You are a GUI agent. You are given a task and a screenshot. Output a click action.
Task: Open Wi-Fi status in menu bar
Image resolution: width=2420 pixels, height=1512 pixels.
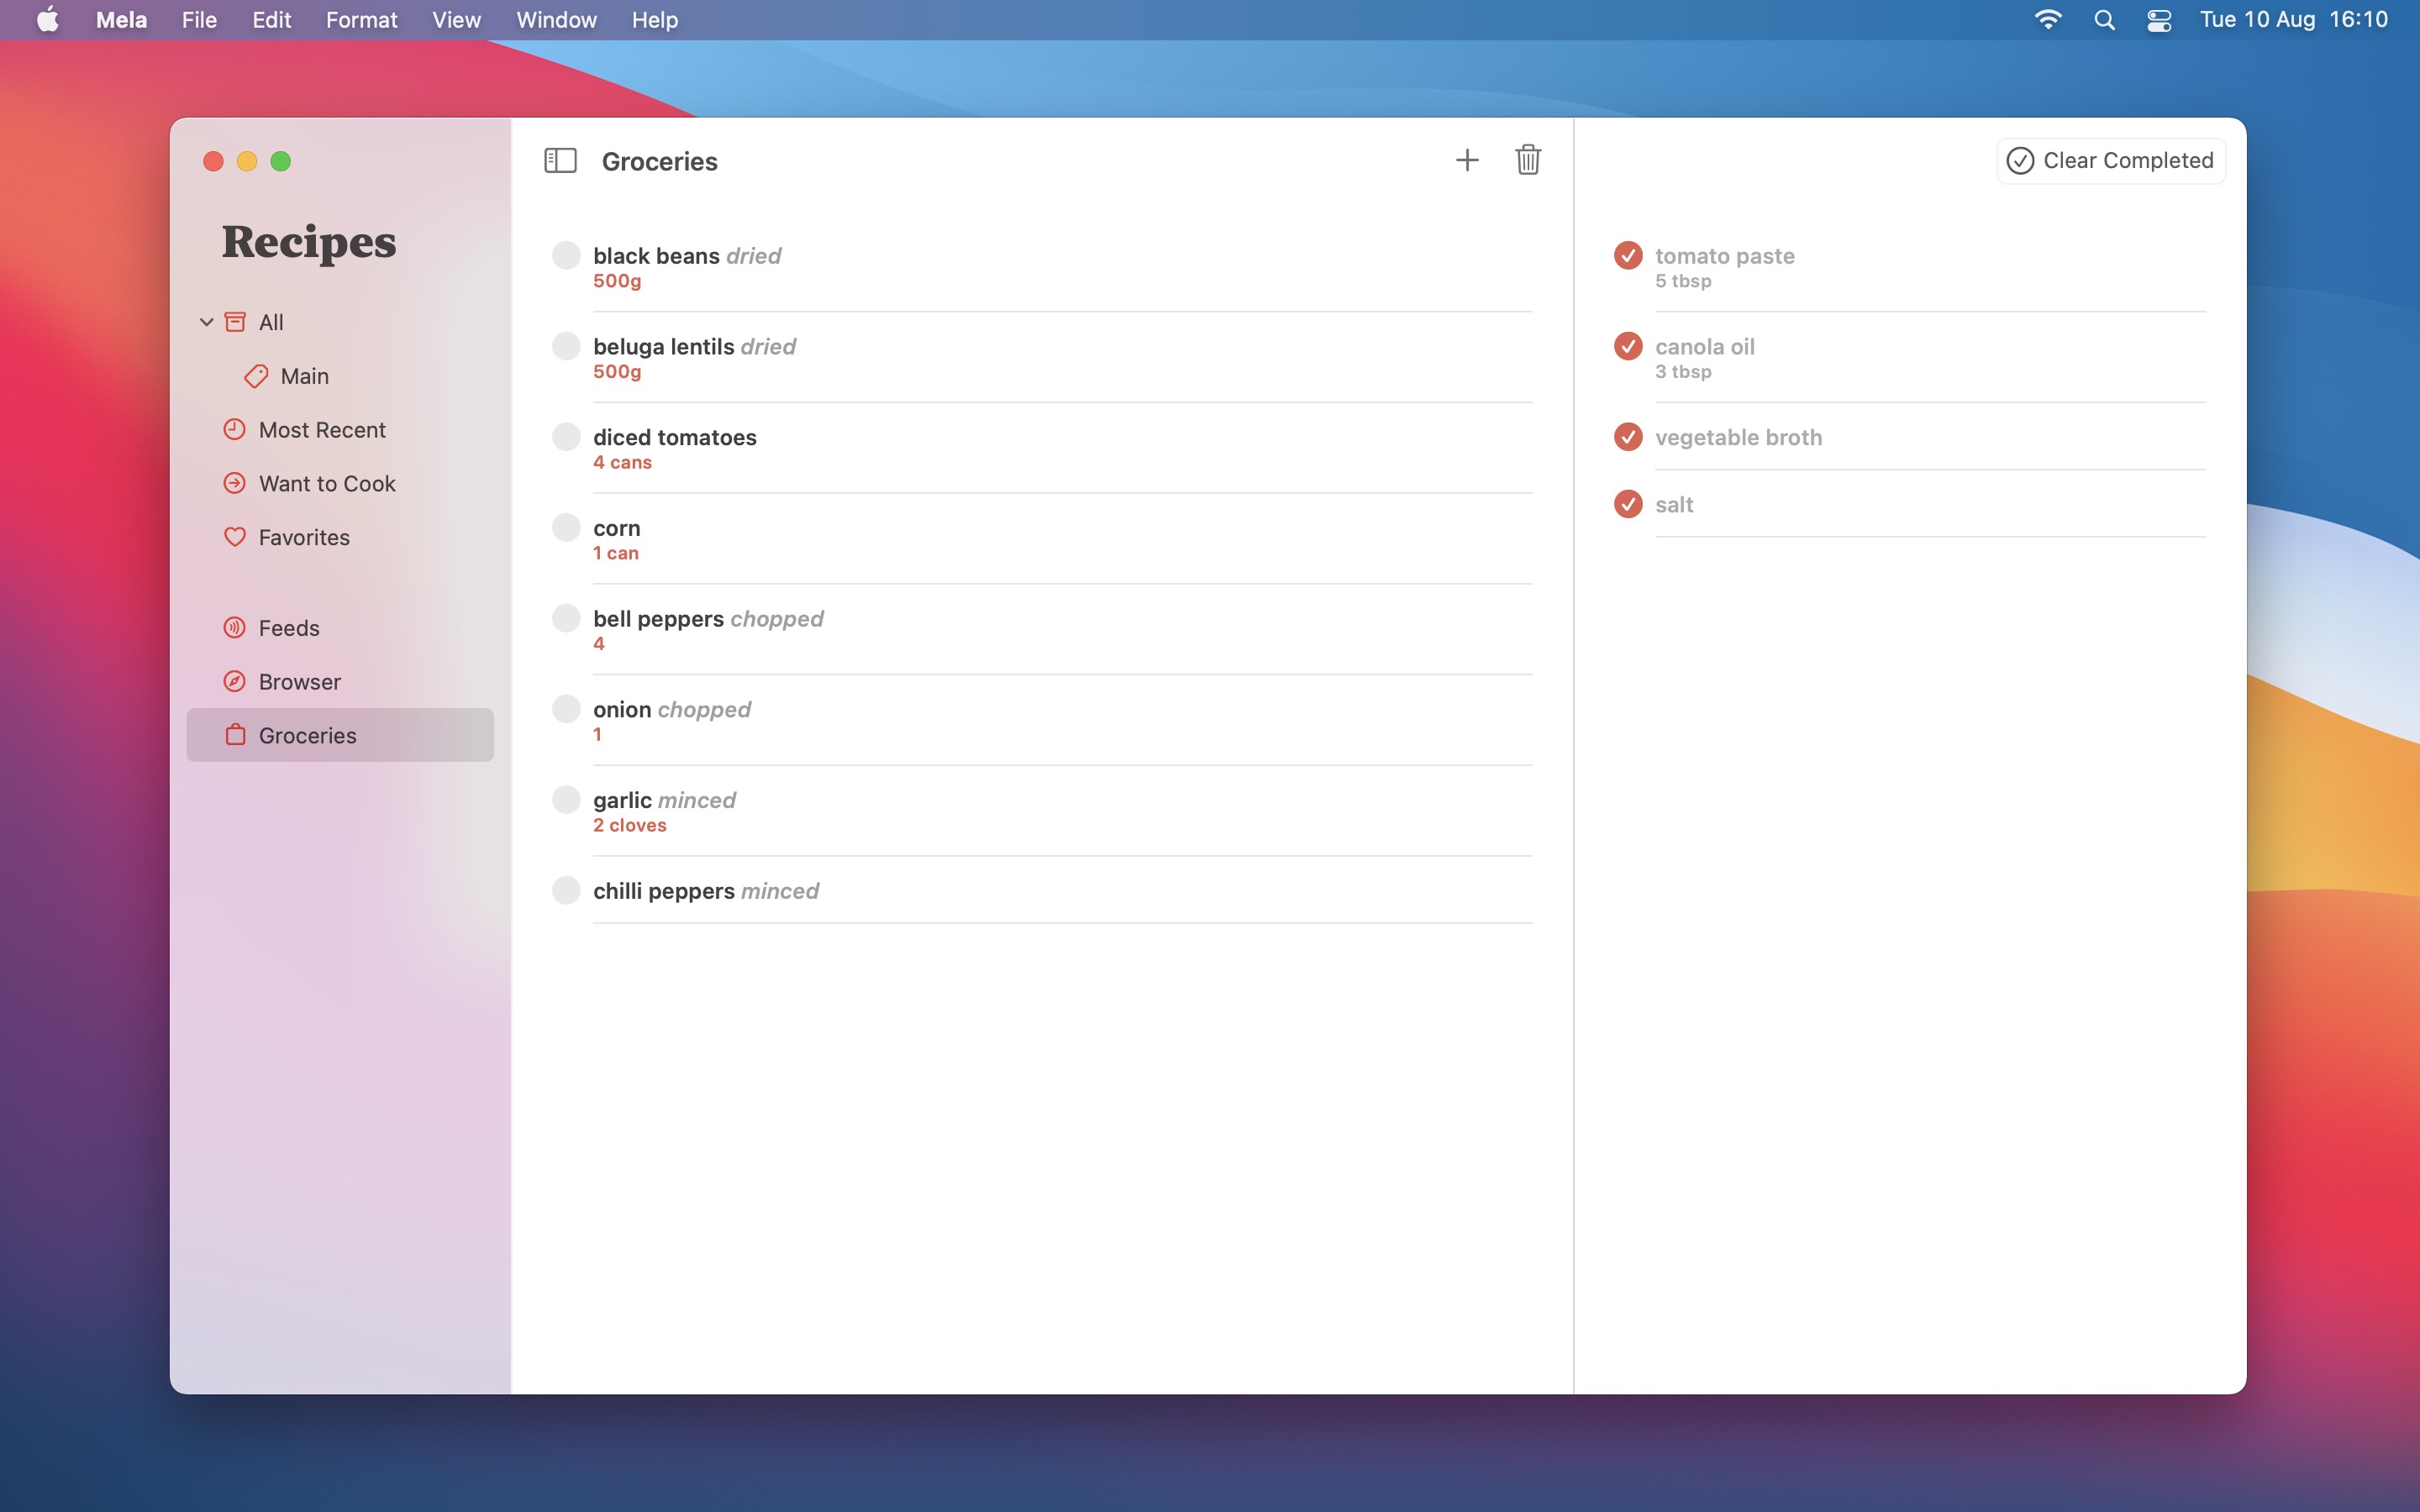pos(2048,20)
